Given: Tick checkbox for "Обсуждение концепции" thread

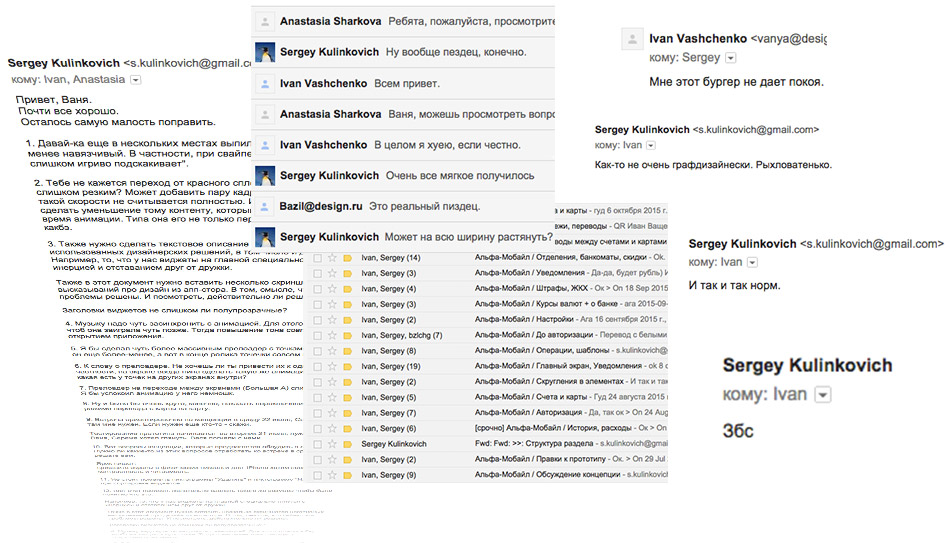Looking at the screenshot, I should 317,474.
